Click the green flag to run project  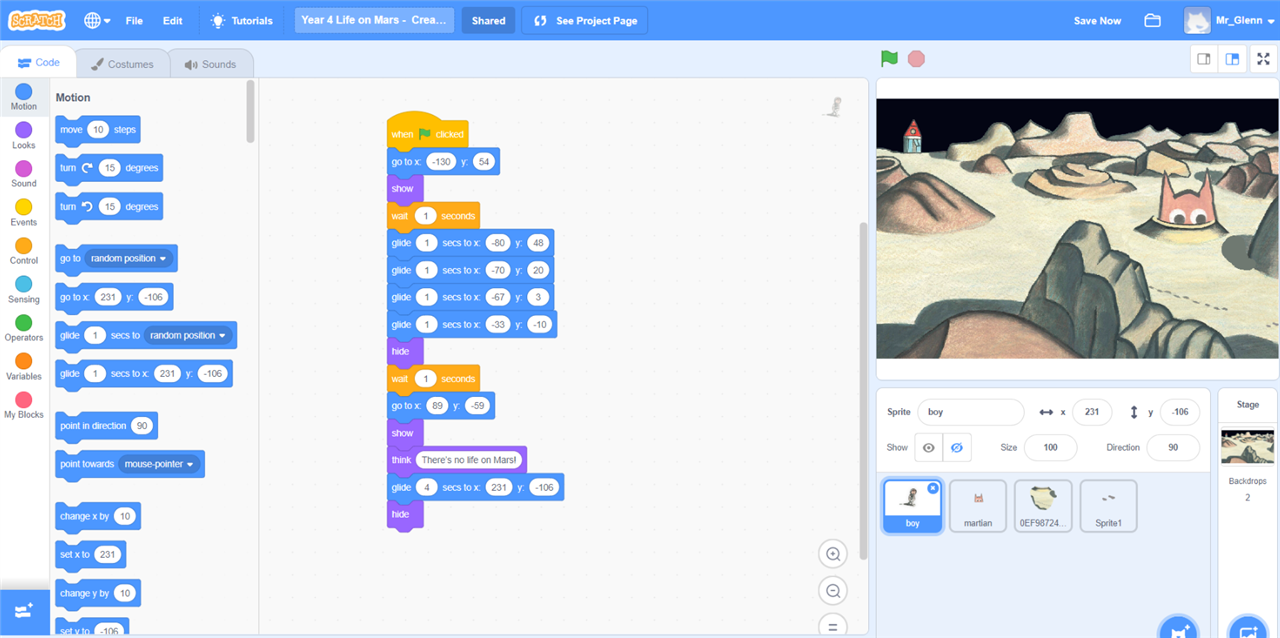point(889,59)
